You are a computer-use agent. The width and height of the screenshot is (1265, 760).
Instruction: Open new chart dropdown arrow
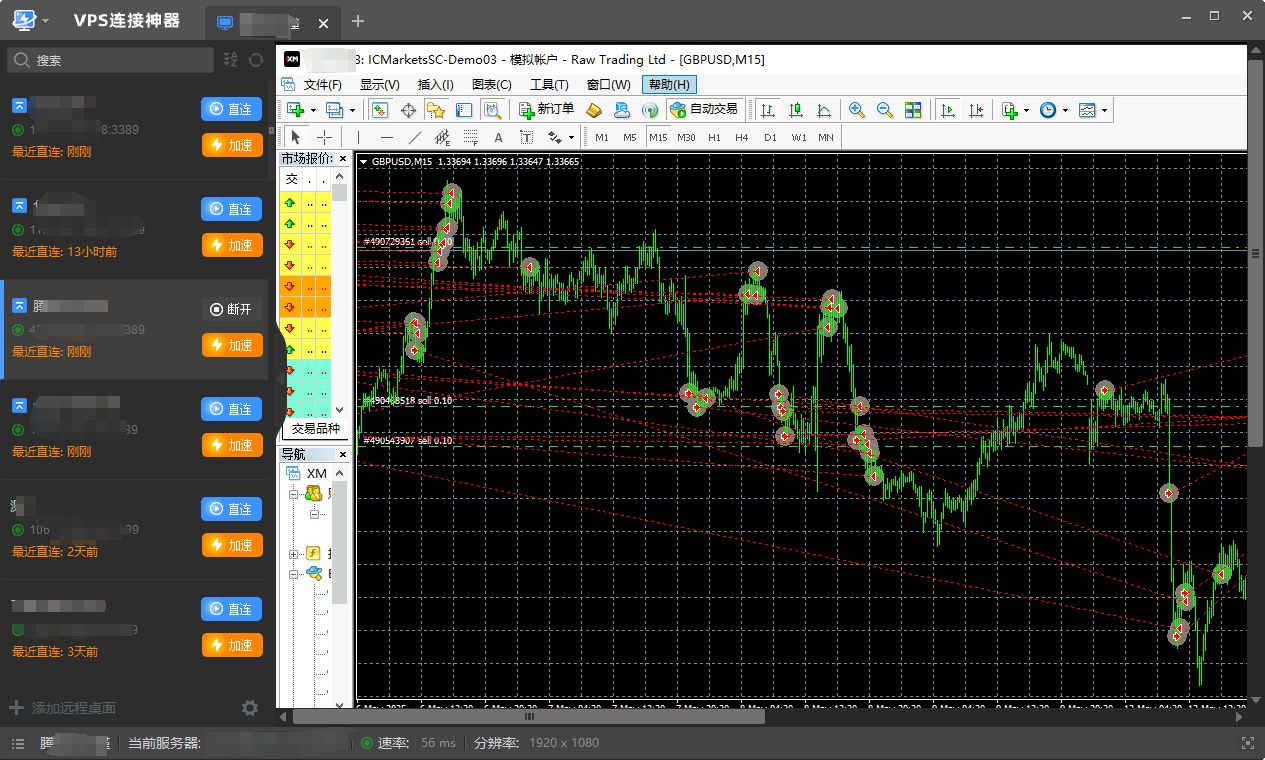(313, 110)
